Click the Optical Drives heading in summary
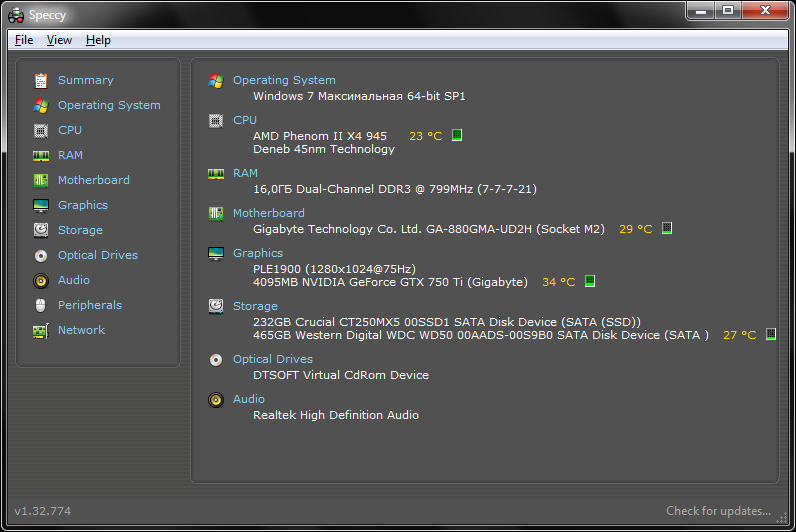The image size is (796, 532). [273, 359]
